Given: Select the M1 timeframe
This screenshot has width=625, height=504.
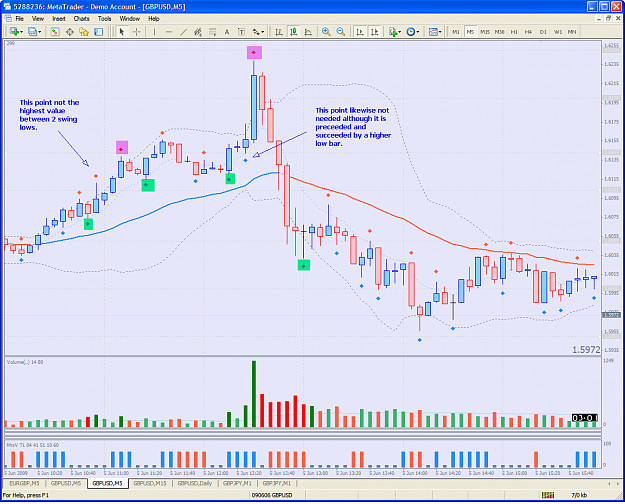Looking at the screenshot, I should (x=456, y=32).
